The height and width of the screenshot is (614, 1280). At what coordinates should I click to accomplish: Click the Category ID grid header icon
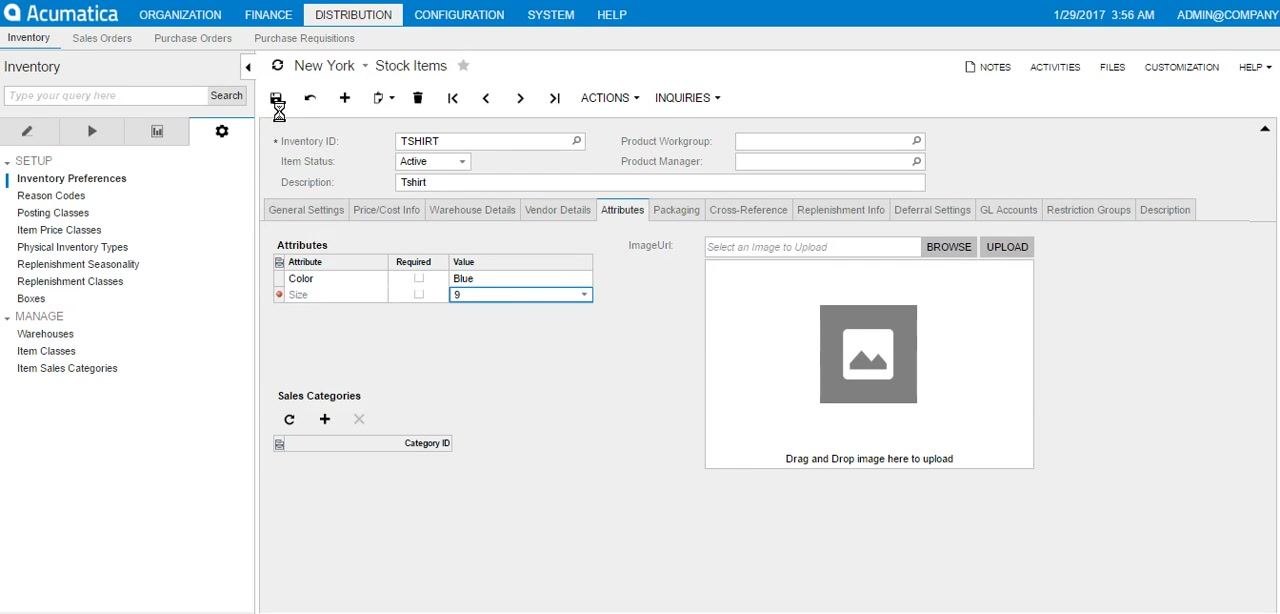pyautogui.click(x=279, y=444)
